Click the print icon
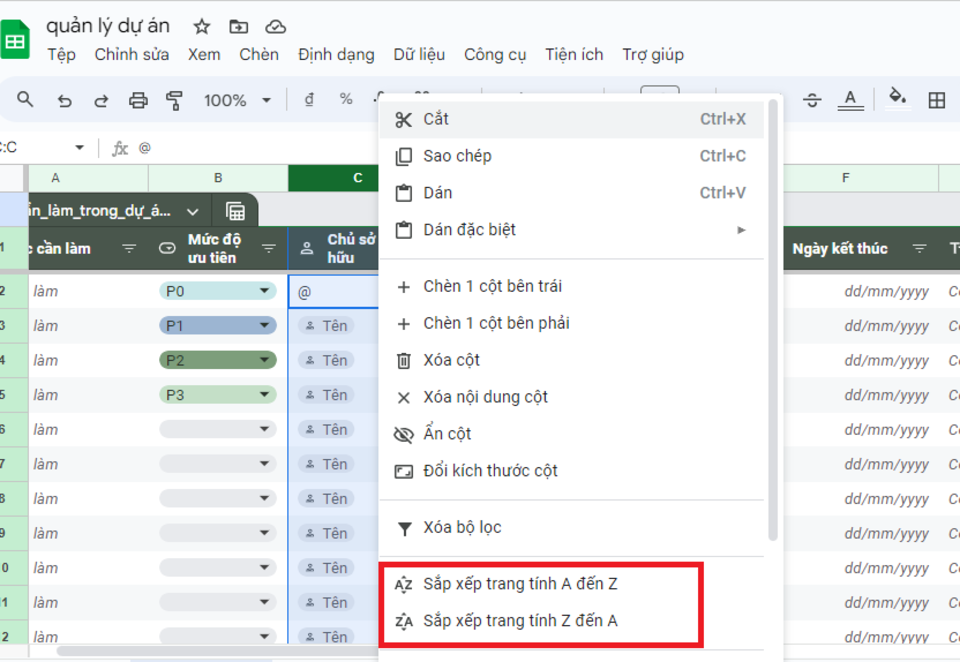 coord(138,100)
